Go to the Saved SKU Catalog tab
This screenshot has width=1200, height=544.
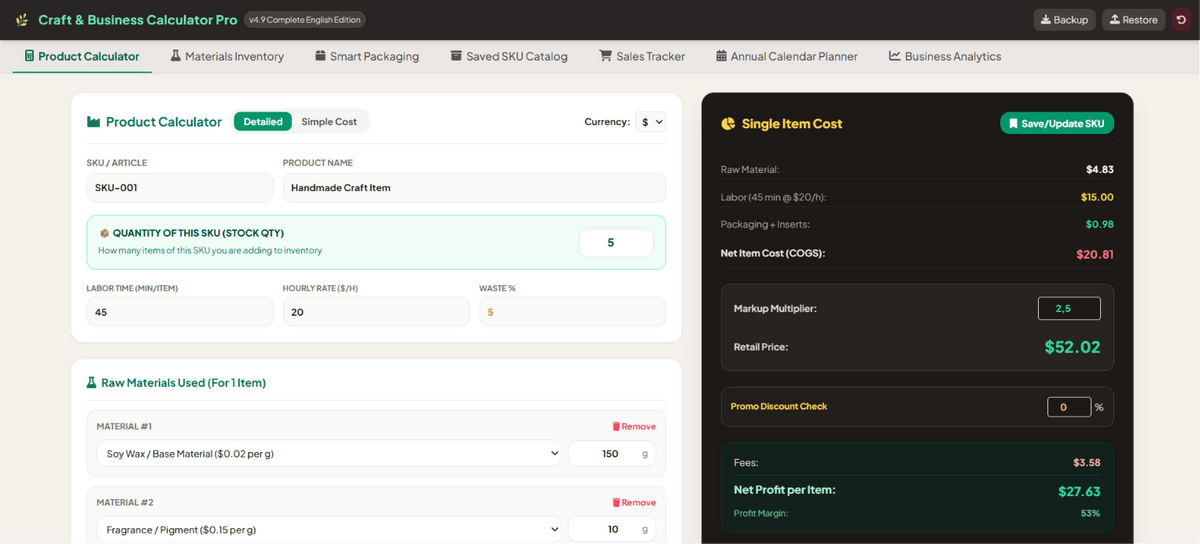point(509,56)
